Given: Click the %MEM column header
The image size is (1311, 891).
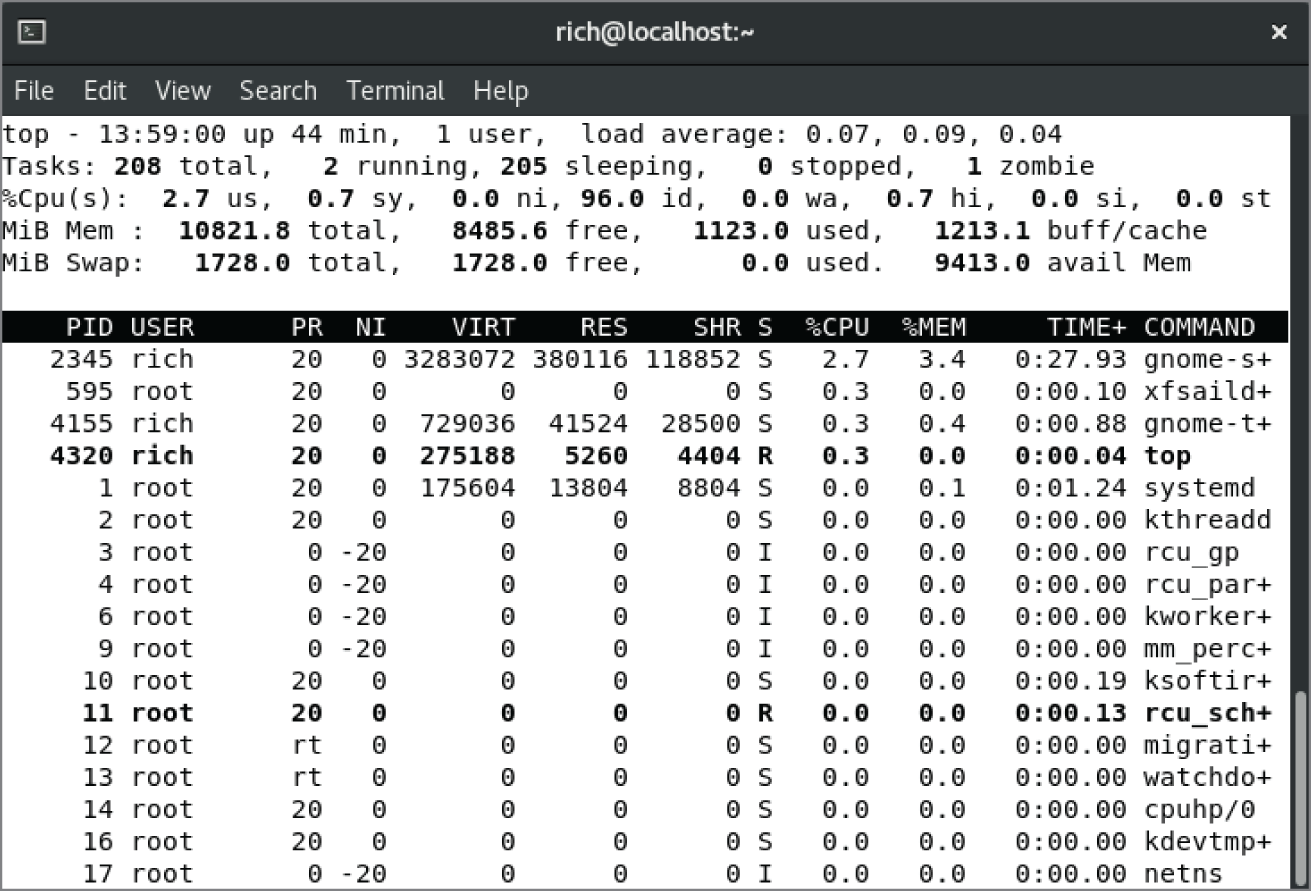Looking at the screenshot, I should tap(934, 327).
